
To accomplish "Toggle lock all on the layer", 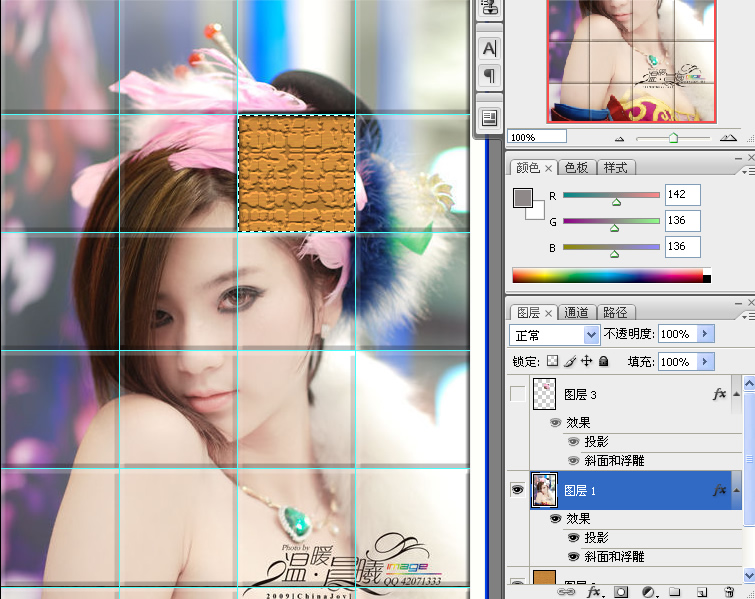I will (x=604, y=361).
